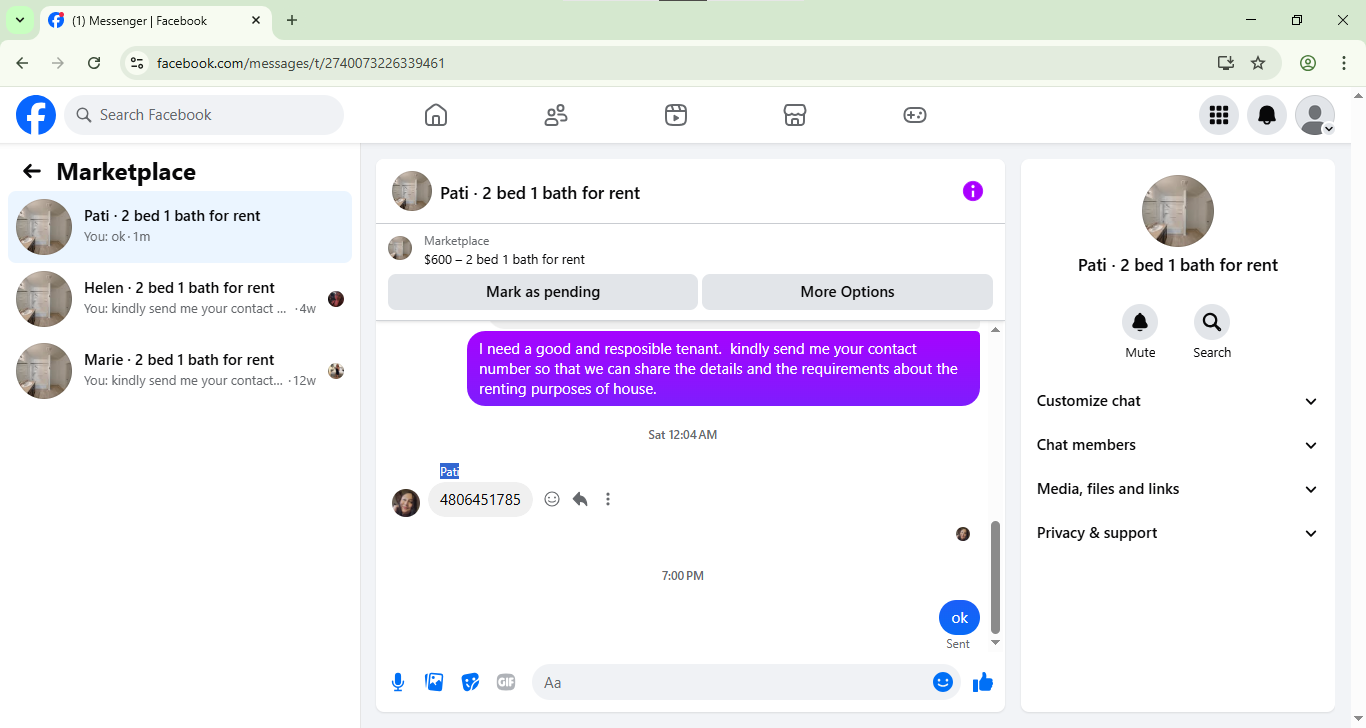Open conversation information purple info icon
Screen dimensions: 1366x728
[973, 191]
